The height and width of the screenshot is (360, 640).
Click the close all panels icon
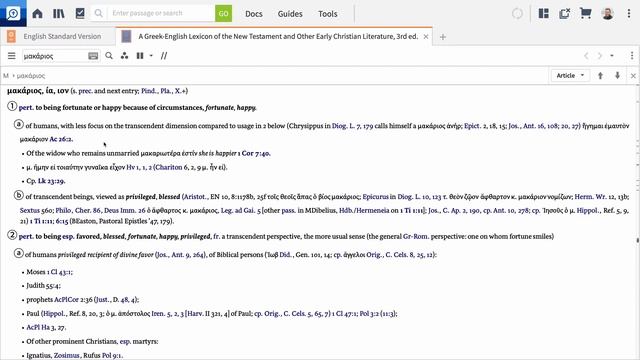pyautogui.click(x=564, y=13)
